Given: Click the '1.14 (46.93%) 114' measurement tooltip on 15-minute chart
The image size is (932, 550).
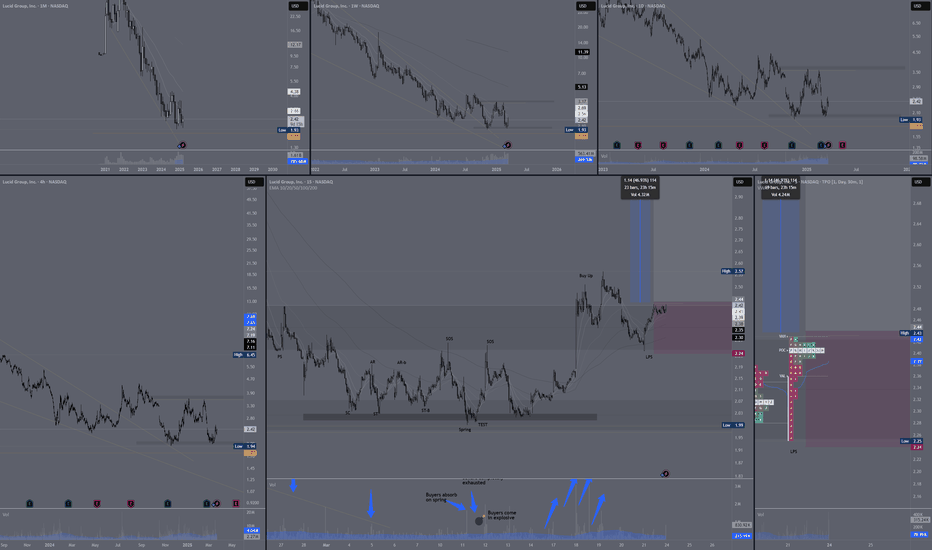Looking at the screenshot, I should pyautogui.click(x=640, y=187).
